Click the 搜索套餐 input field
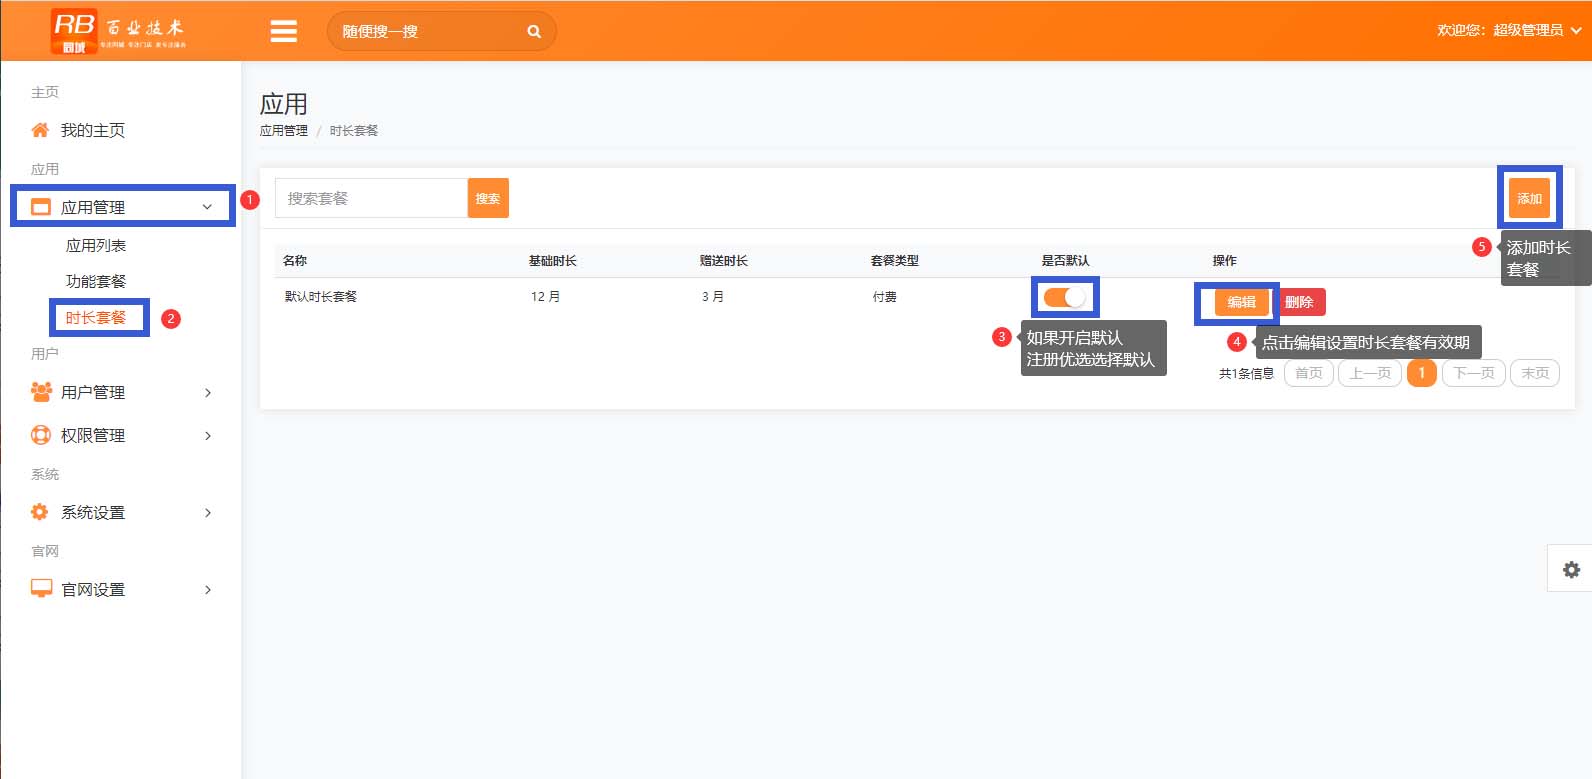The image size is (1592, 779). pos(371,198)
